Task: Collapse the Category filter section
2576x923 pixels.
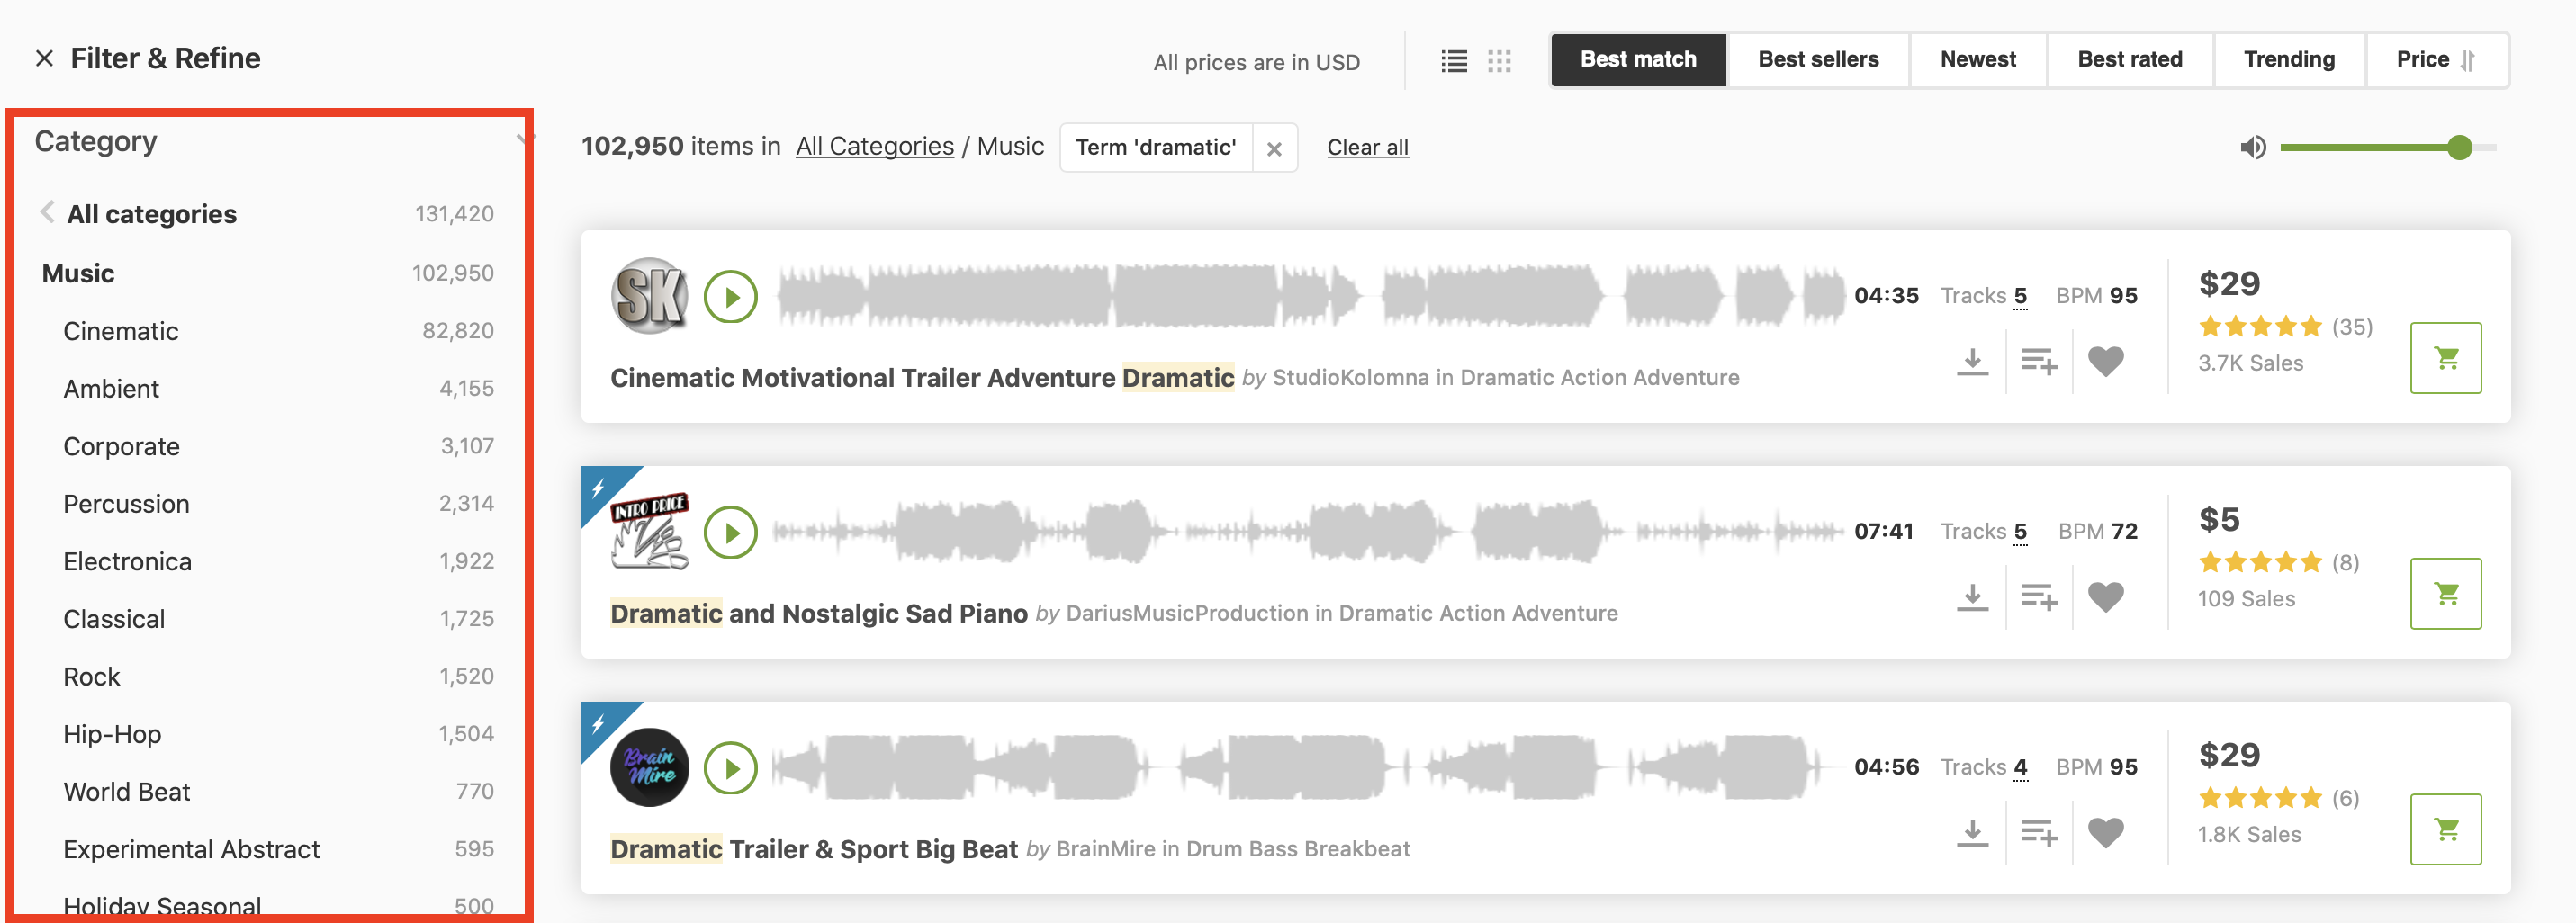Action: point(523,139)
